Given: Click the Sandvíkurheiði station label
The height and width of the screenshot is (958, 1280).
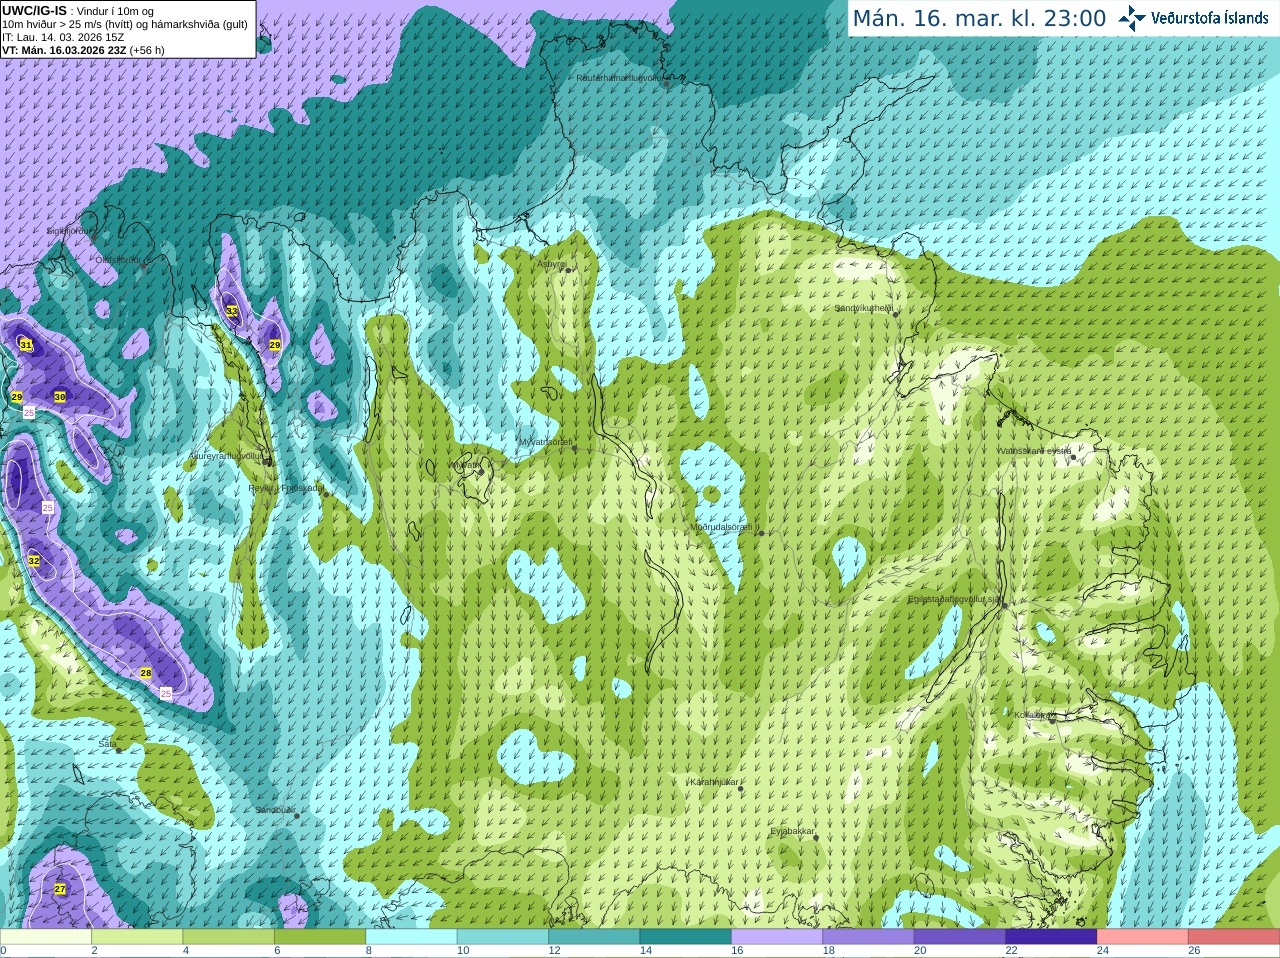Looking at the screenshot, I should (864, 308).
